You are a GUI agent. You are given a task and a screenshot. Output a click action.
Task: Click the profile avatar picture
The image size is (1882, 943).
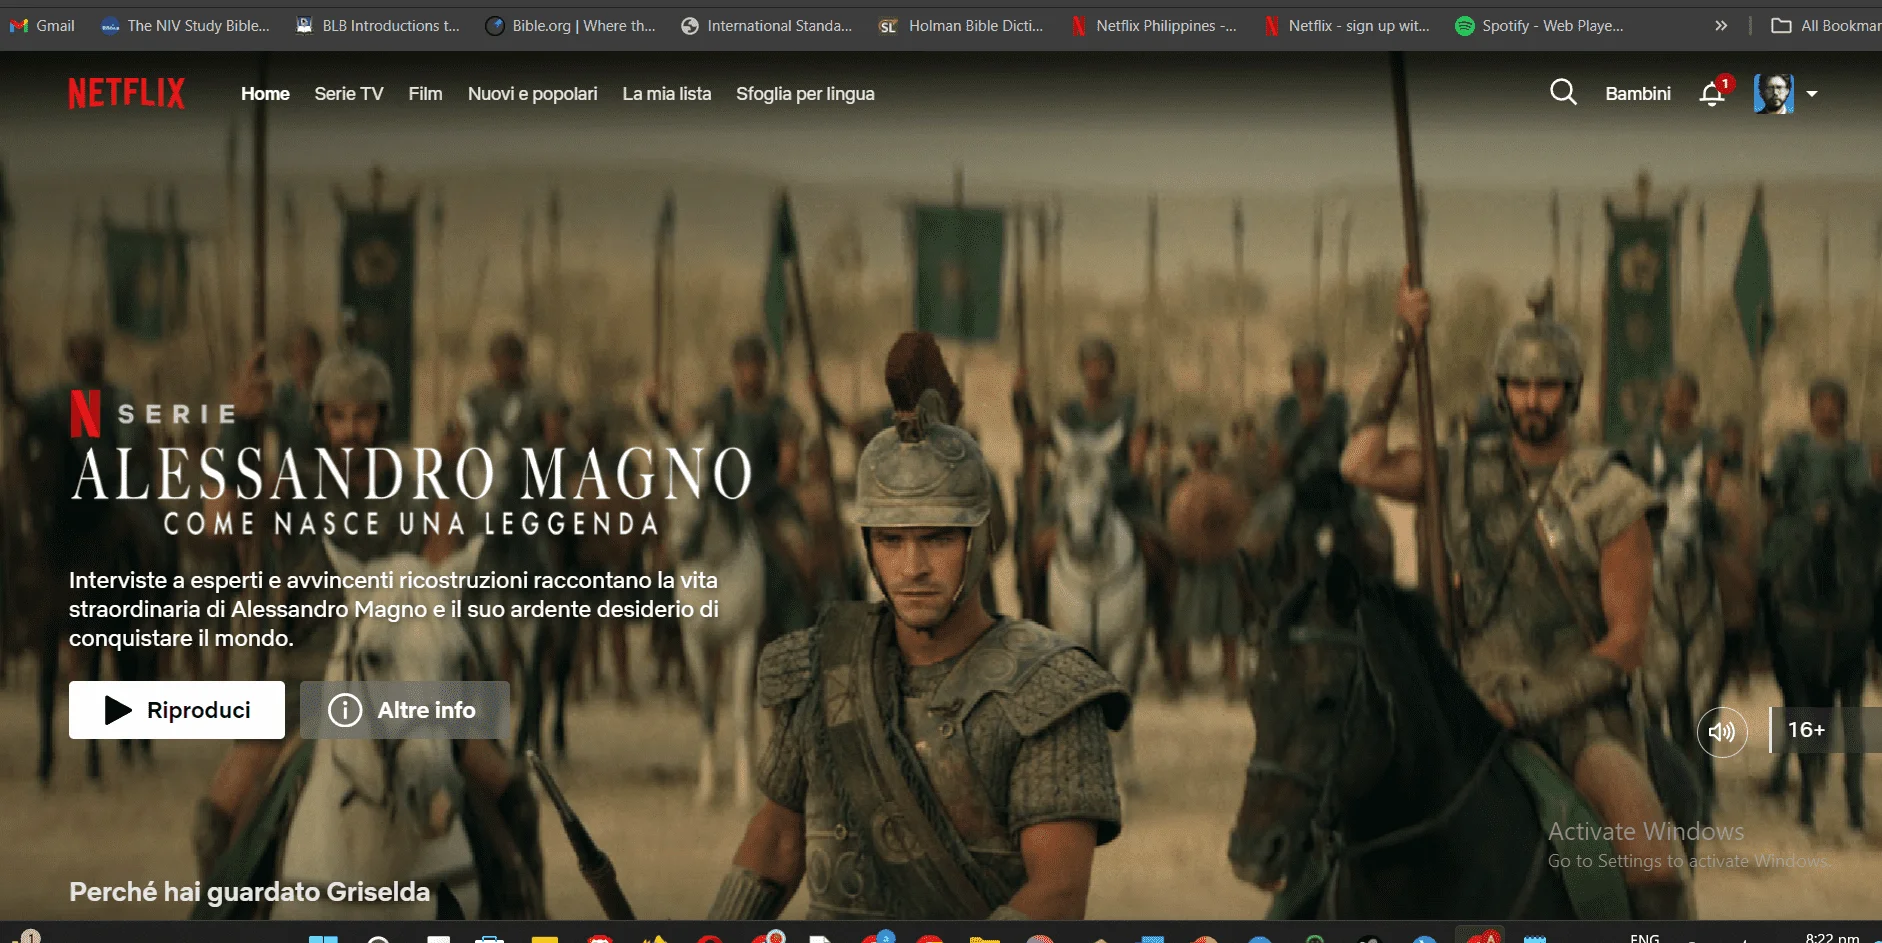point(1774,94)
